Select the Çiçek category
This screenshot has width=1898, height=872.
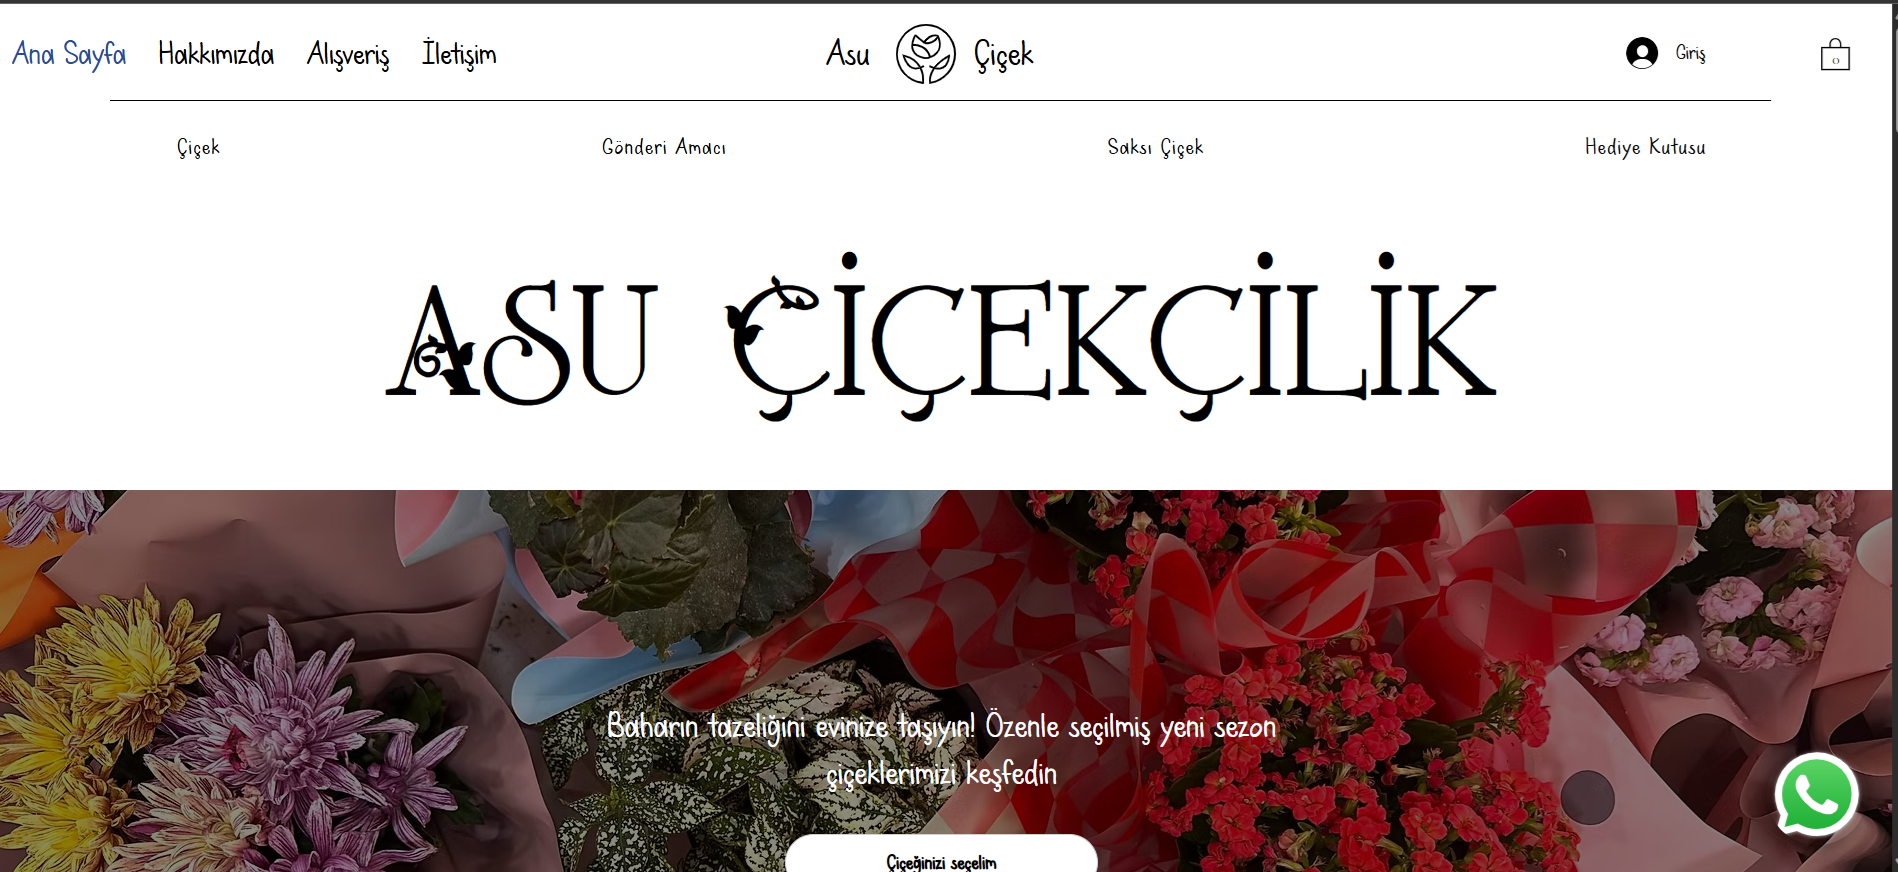[198, 147]
